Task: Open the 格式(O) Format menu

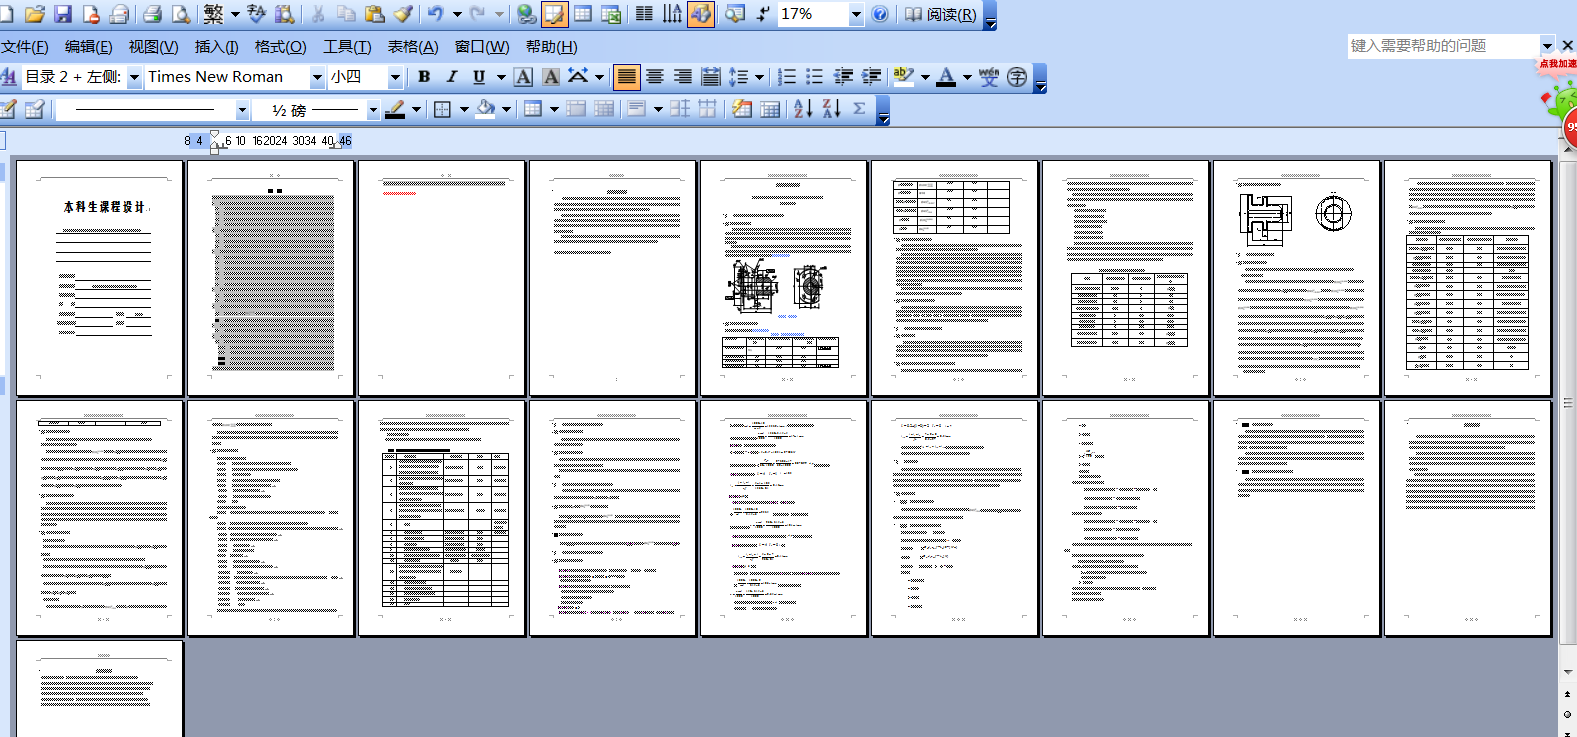Action: (x=280, y=47)
